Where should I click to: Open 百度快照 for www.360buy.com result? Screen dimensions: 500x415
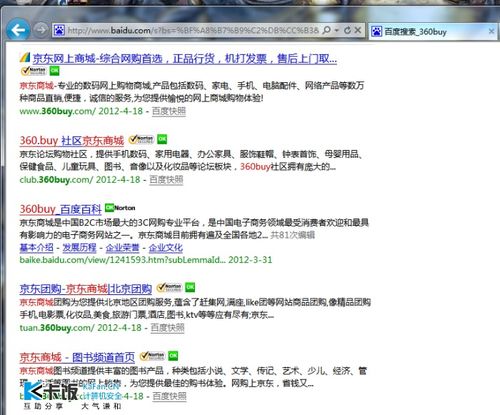pyautogui.click(x=169, y=111)
